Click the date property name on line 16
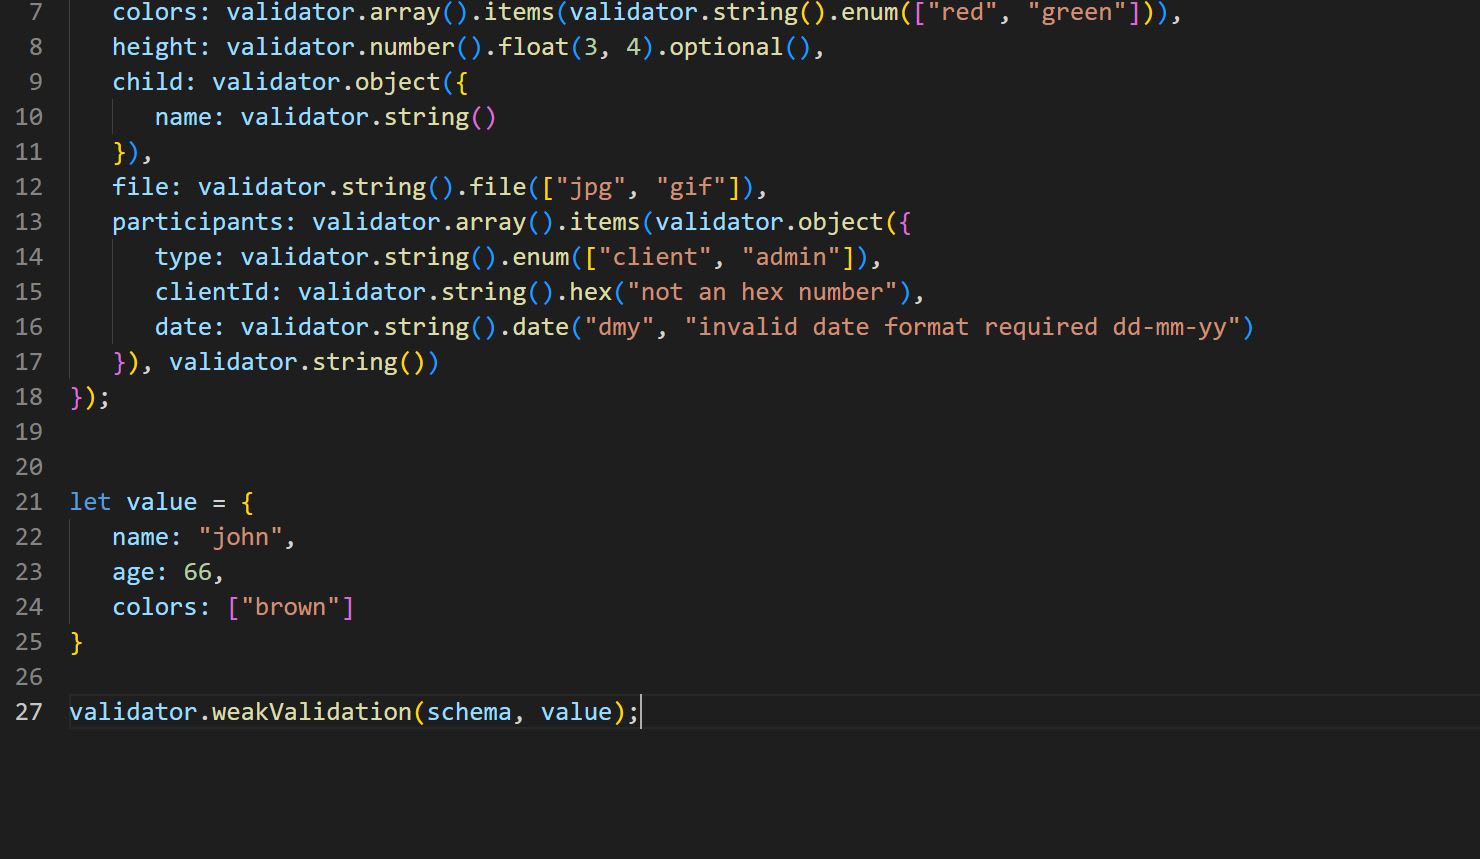Image resolution: width=1480 pixels, height=859 pixels. 184,327
